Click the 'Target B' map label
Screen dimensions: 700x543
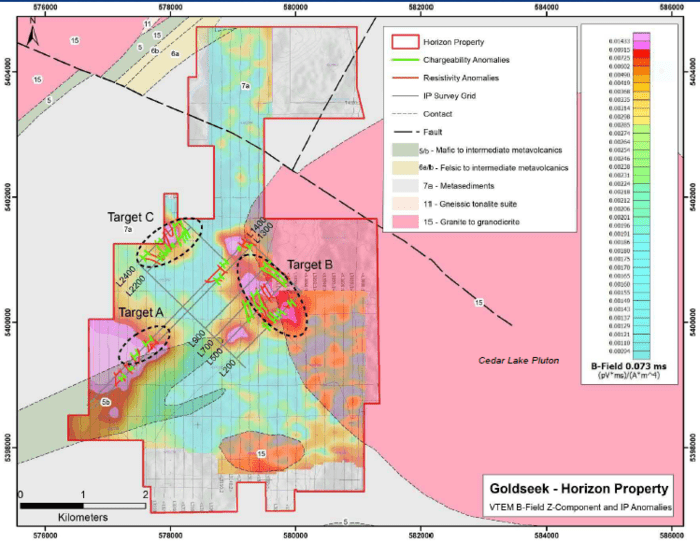(x=310, y=265)
